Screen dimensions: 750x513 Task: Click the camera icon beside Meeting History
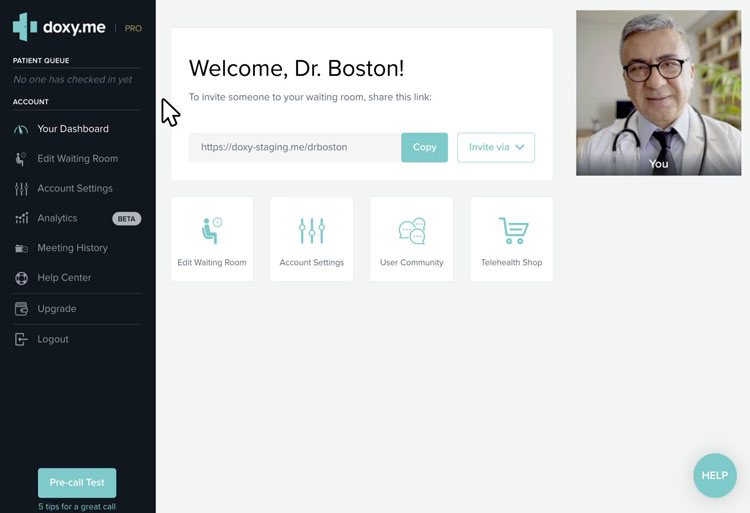point(22,249)
